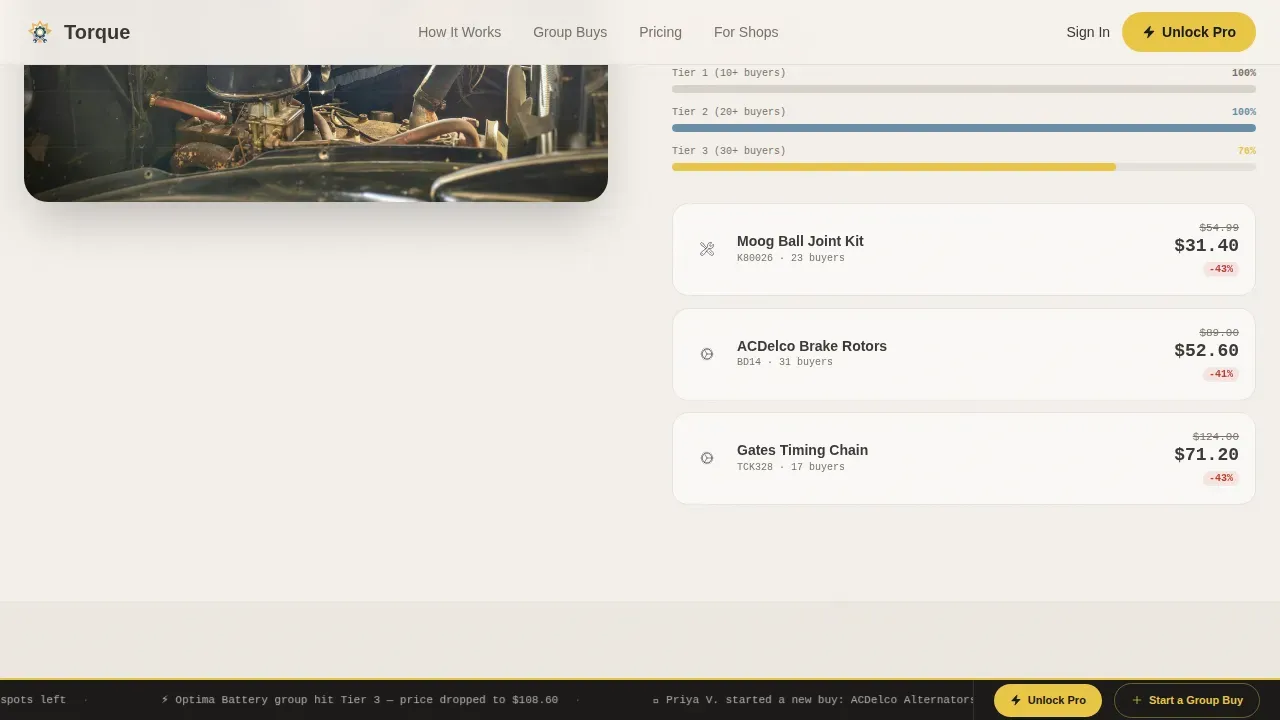The height and width of the screenshot is (720, 1280).
Task: Open the Pricing nav link
Action: pos(660,32)
